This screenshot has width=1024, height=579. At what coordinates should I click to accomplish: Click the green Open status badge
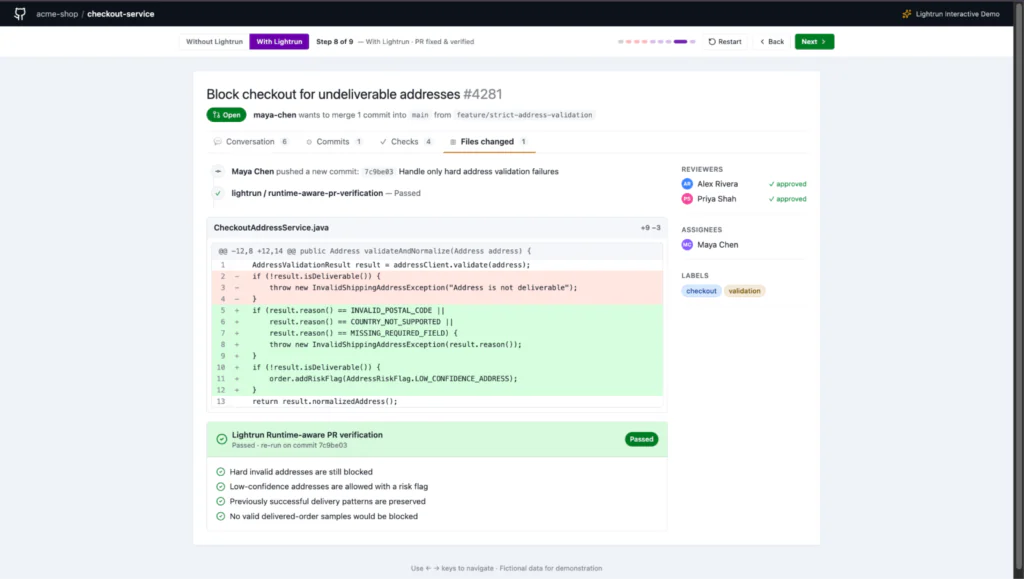(x=227, y=115)
